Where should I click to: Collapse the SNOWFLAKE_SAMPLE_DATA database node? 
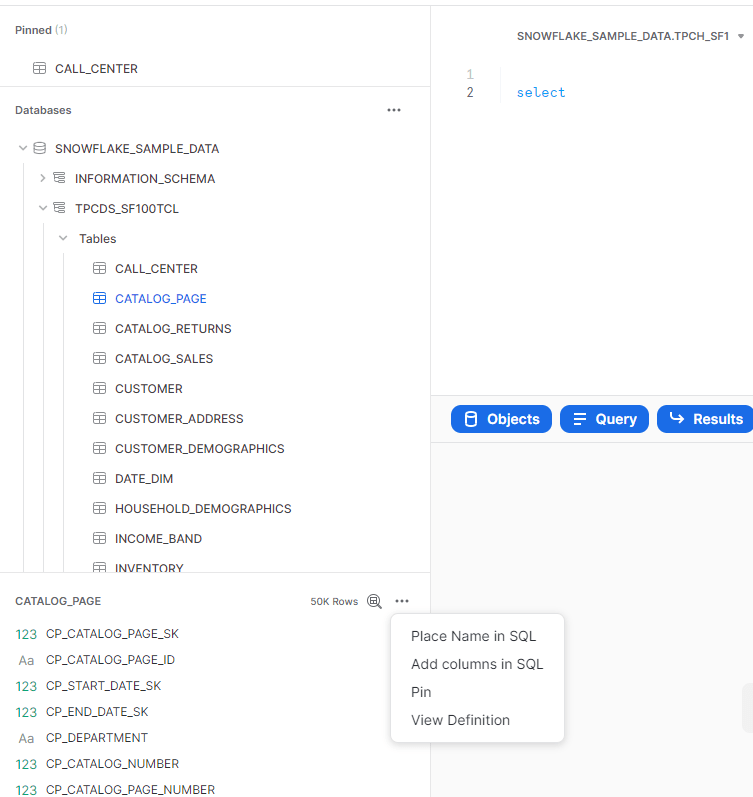point(22,148)
